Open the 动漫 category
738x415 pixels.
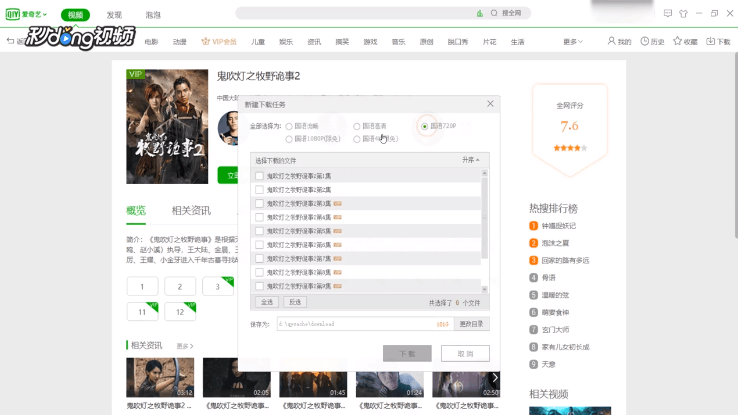coord(180,42)
